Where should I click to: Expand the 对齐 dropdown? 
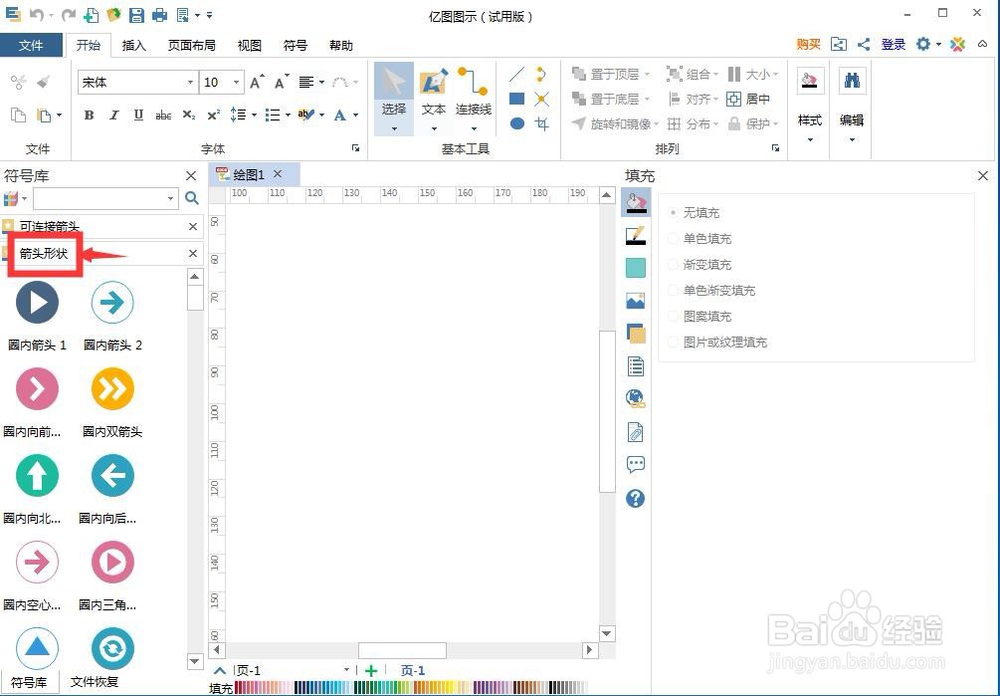(x=716, y=99)
